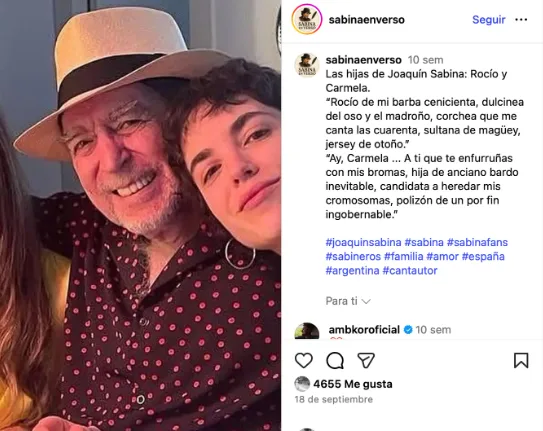Open sabinaenverso profile picture in header
The width and height of the screenshot is (543, 431).
tap(306, 19)
